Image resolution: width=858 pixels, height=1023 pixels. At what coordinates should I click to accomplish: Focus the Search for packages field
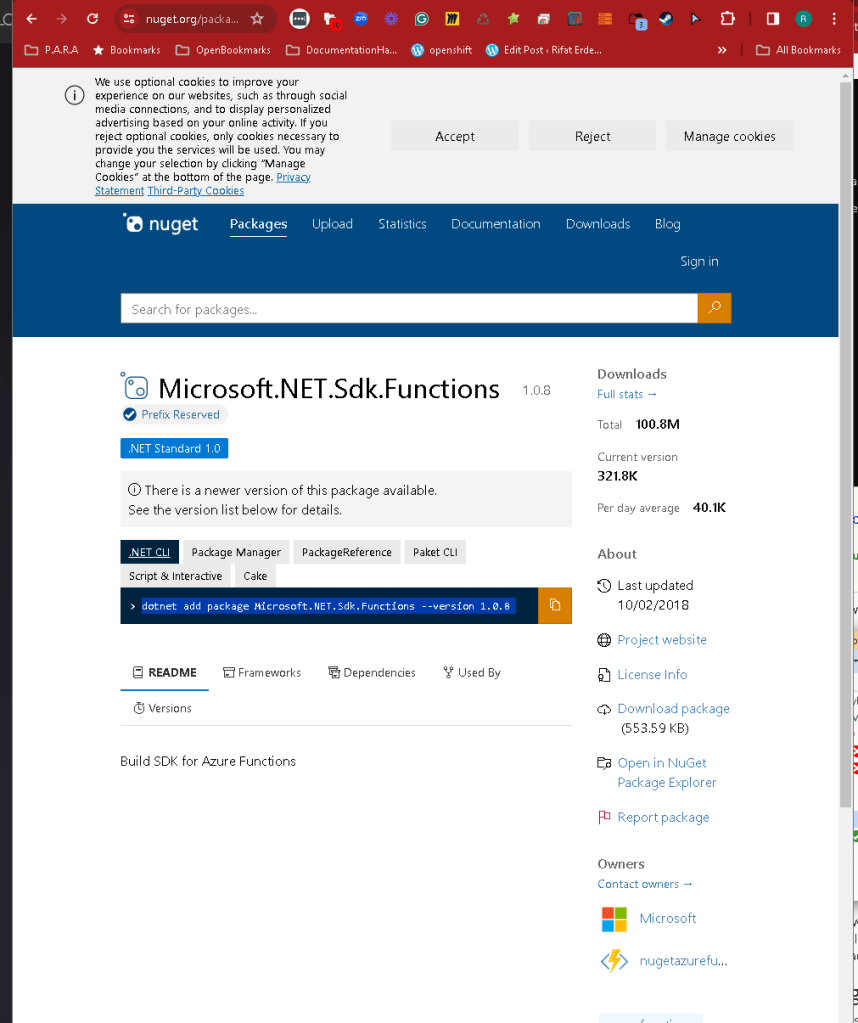409,309
